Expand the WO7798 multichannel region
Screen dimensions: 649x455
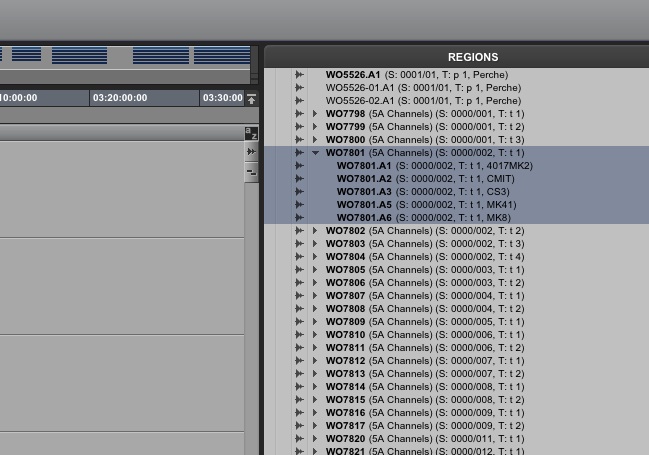tap(315, 114)
